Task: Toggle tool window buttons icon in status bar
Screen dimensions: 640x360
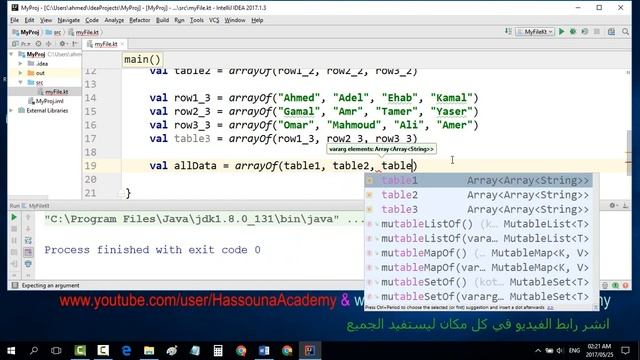Action: coord(15,285)
